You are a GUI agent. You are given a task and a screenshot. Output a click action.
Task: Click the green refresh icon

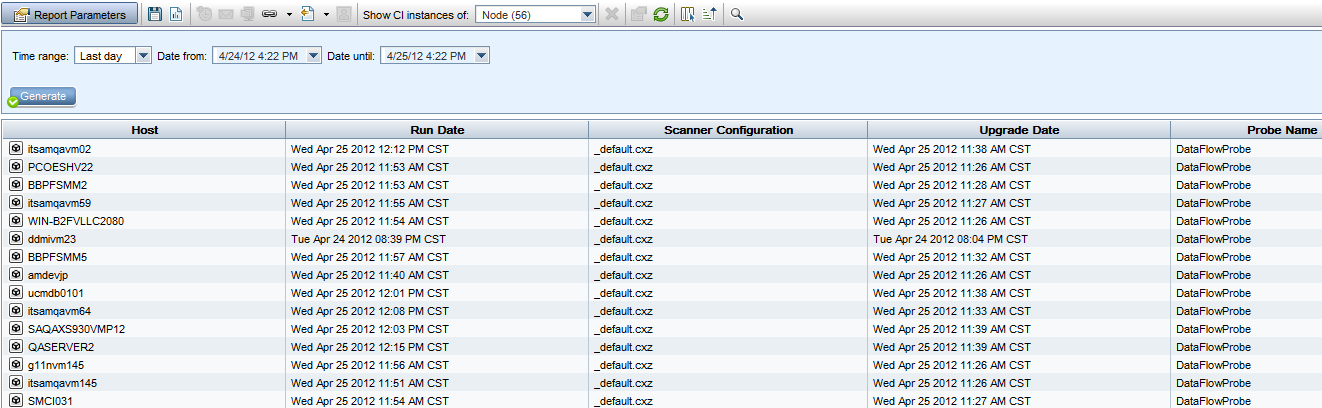[x=661, y=15]
